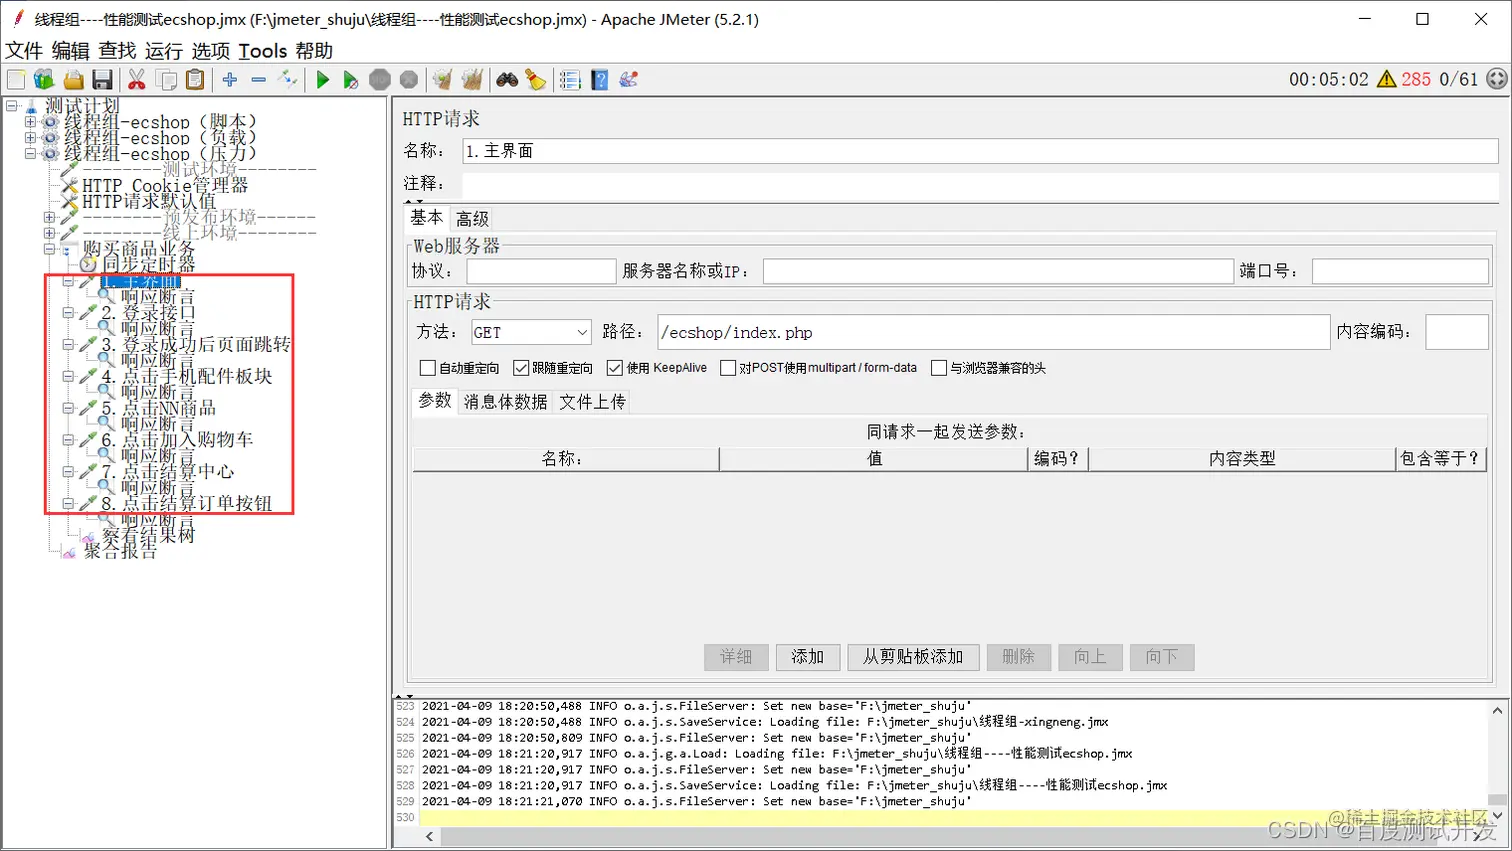This screenshot has height=851, width=1512.
Task: Open the 帮助 menu
Action: click(314, 51)
